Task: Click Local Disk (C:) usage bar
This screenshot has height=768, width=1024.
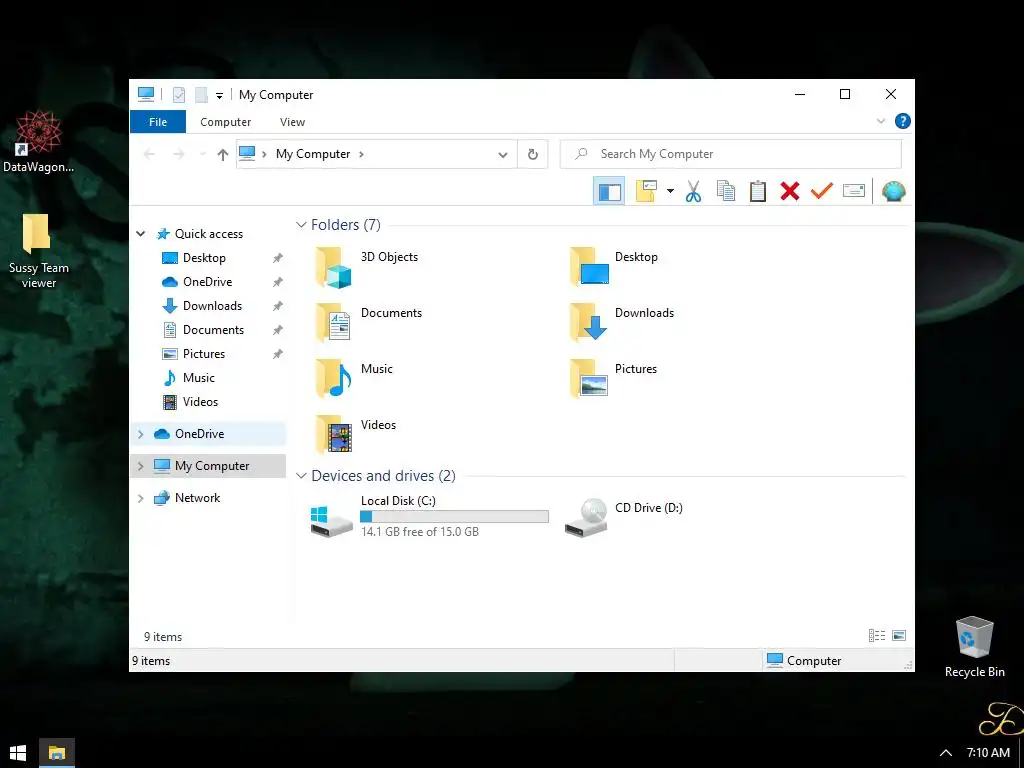Action: tap(455, 517)
